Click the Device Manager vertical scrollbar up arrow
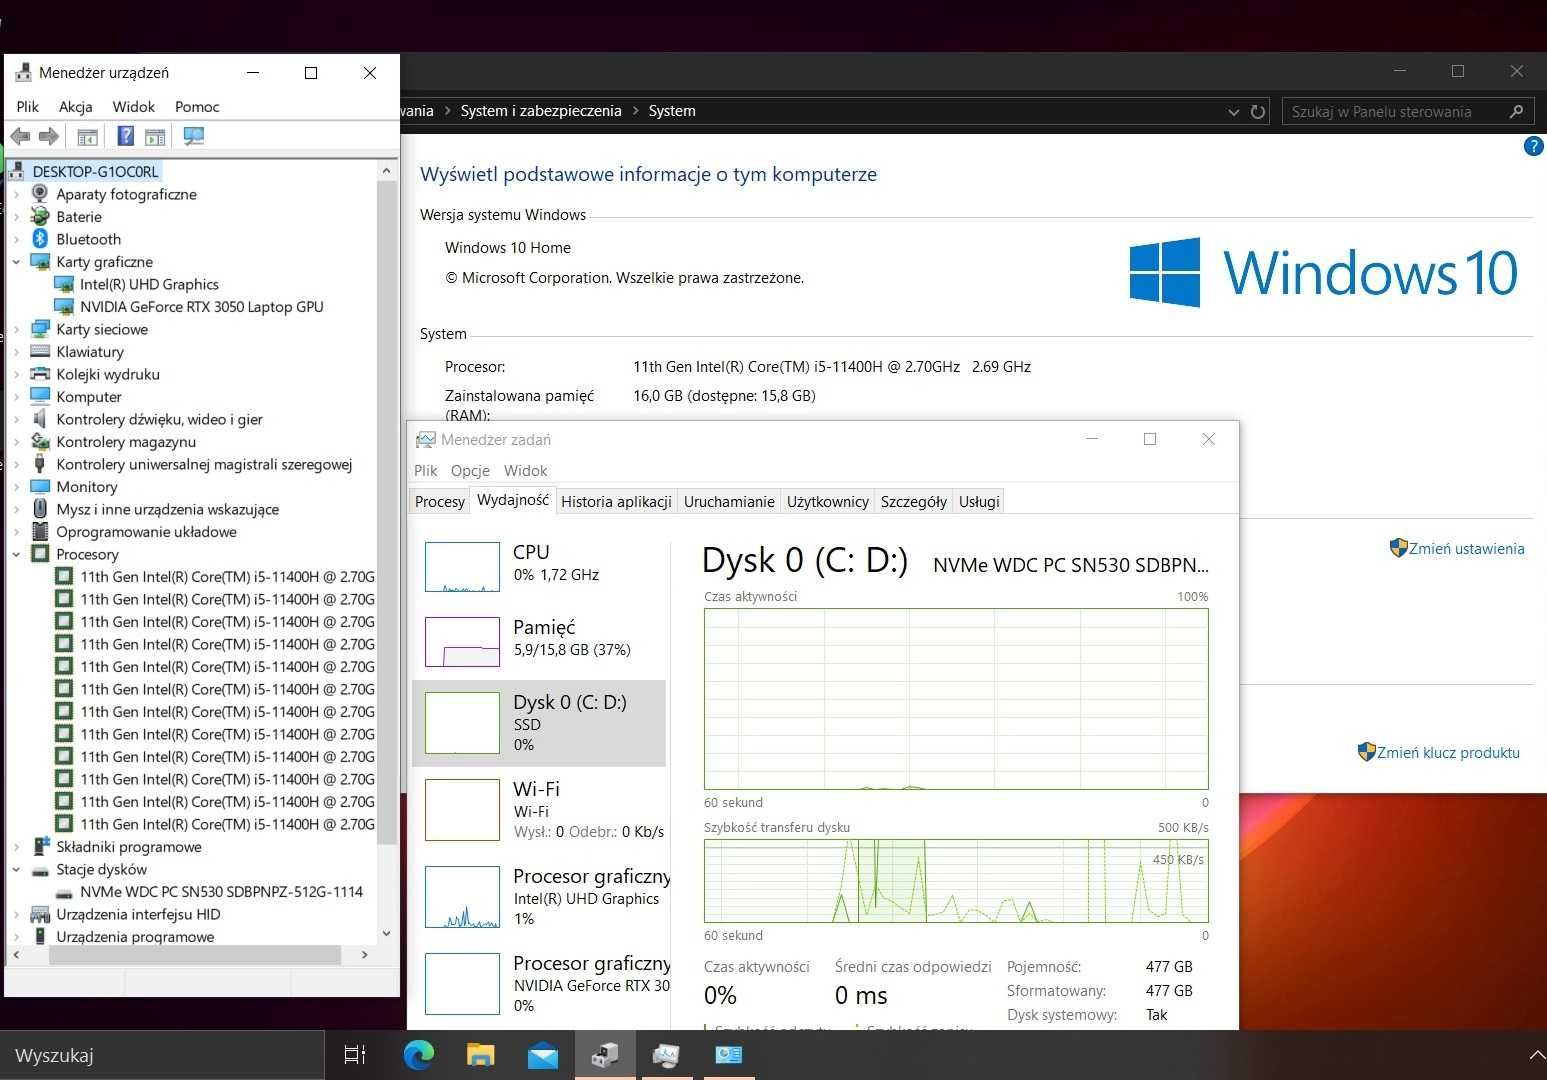1547x1080 pixels. coord(387,171)
